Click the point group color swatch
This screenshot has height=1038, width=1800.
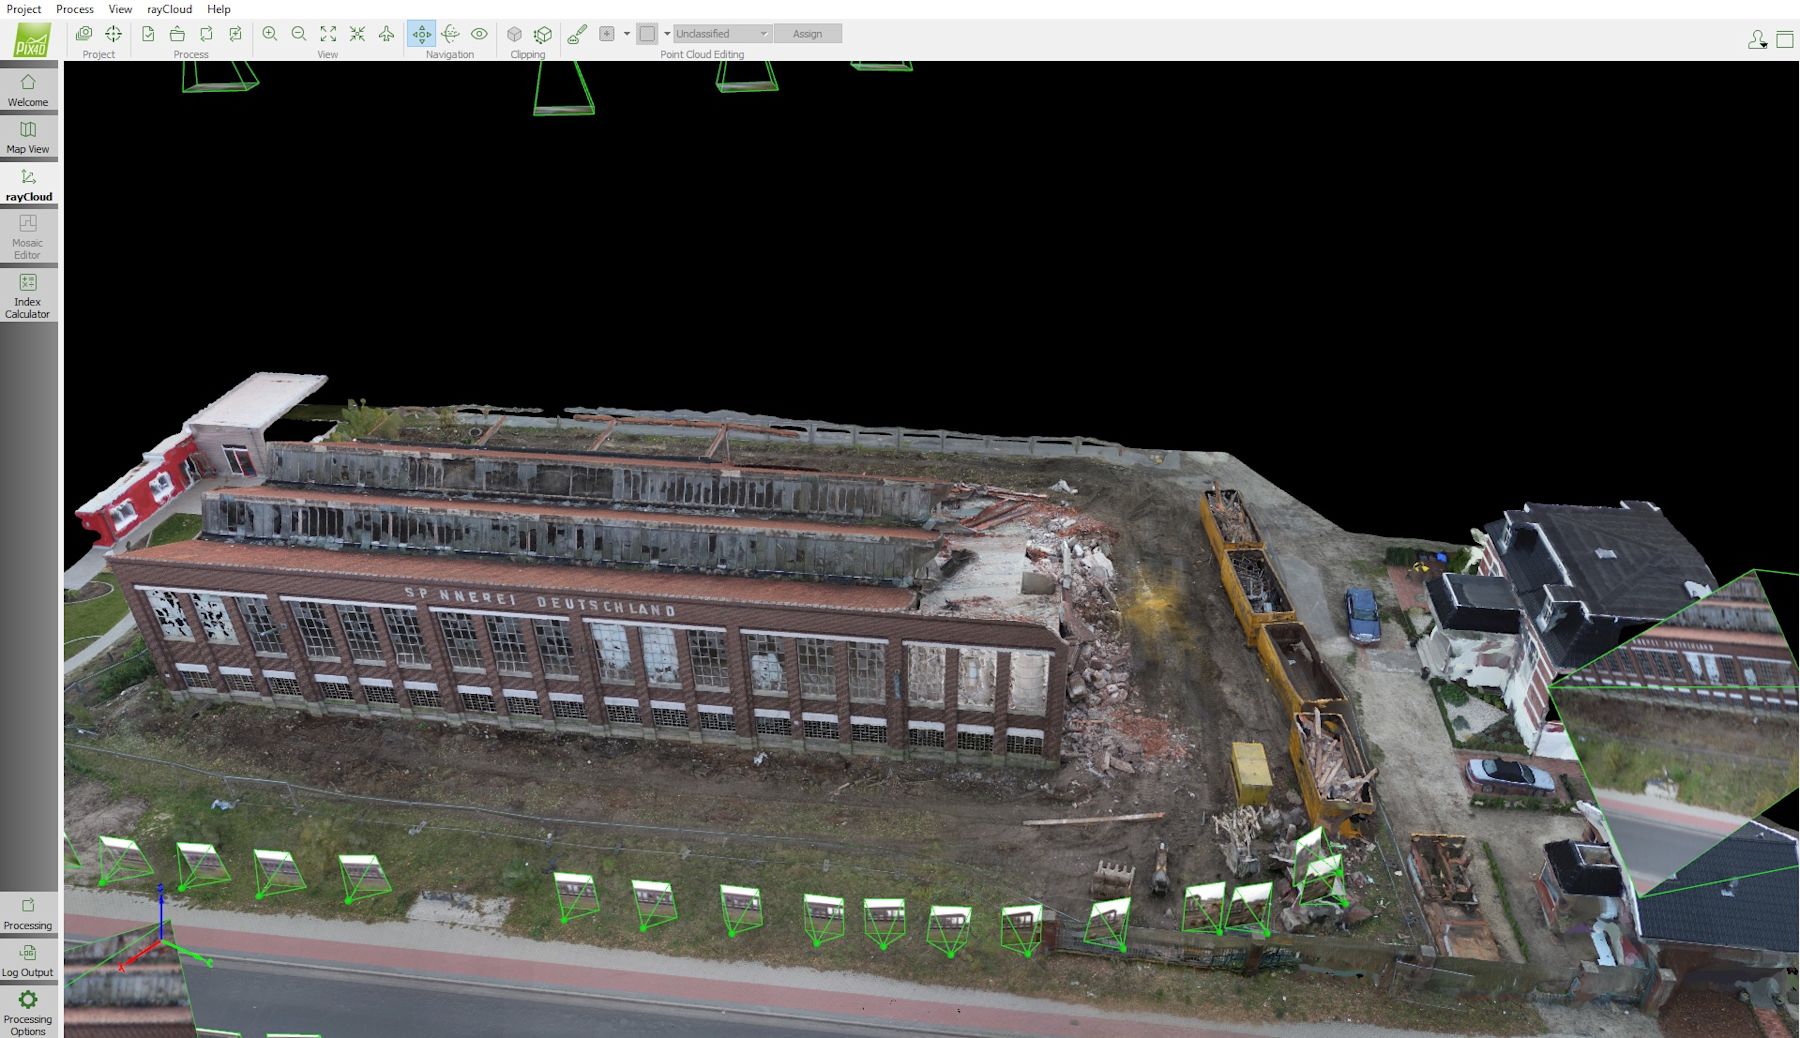[646, 33]
